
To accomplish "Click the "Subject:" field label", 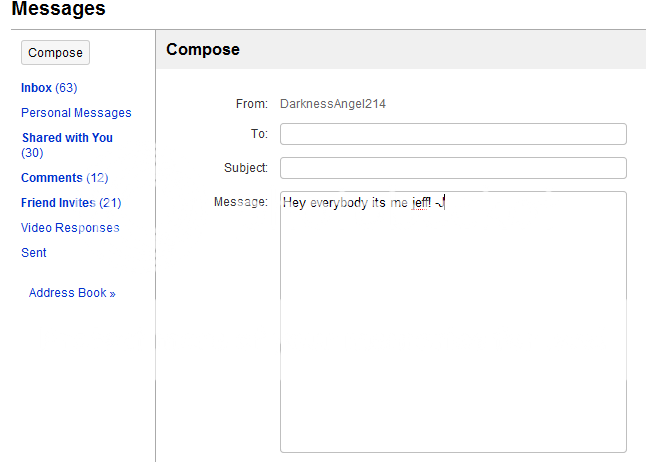I will point(246,168).
